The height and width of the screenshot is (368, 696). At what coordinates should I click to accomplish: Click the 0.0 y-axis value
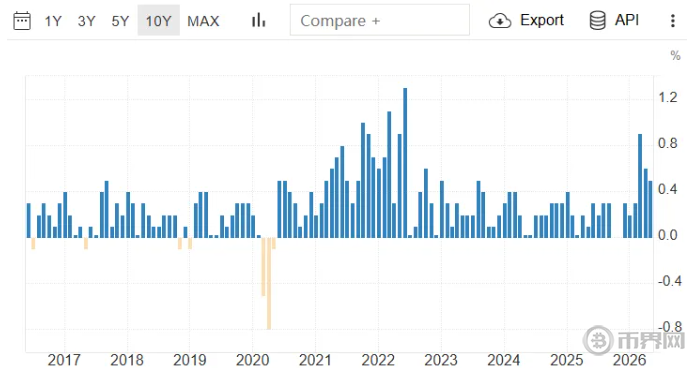coord(668,235)
